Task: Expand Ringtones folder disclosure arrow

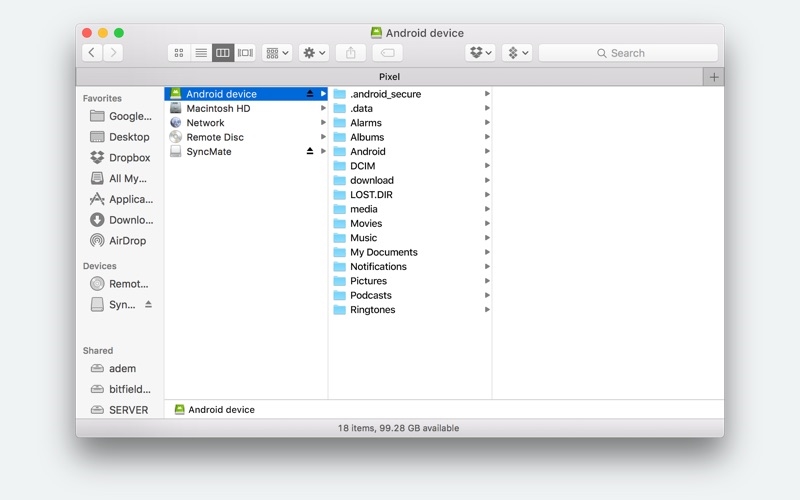Action: point(487,310)
